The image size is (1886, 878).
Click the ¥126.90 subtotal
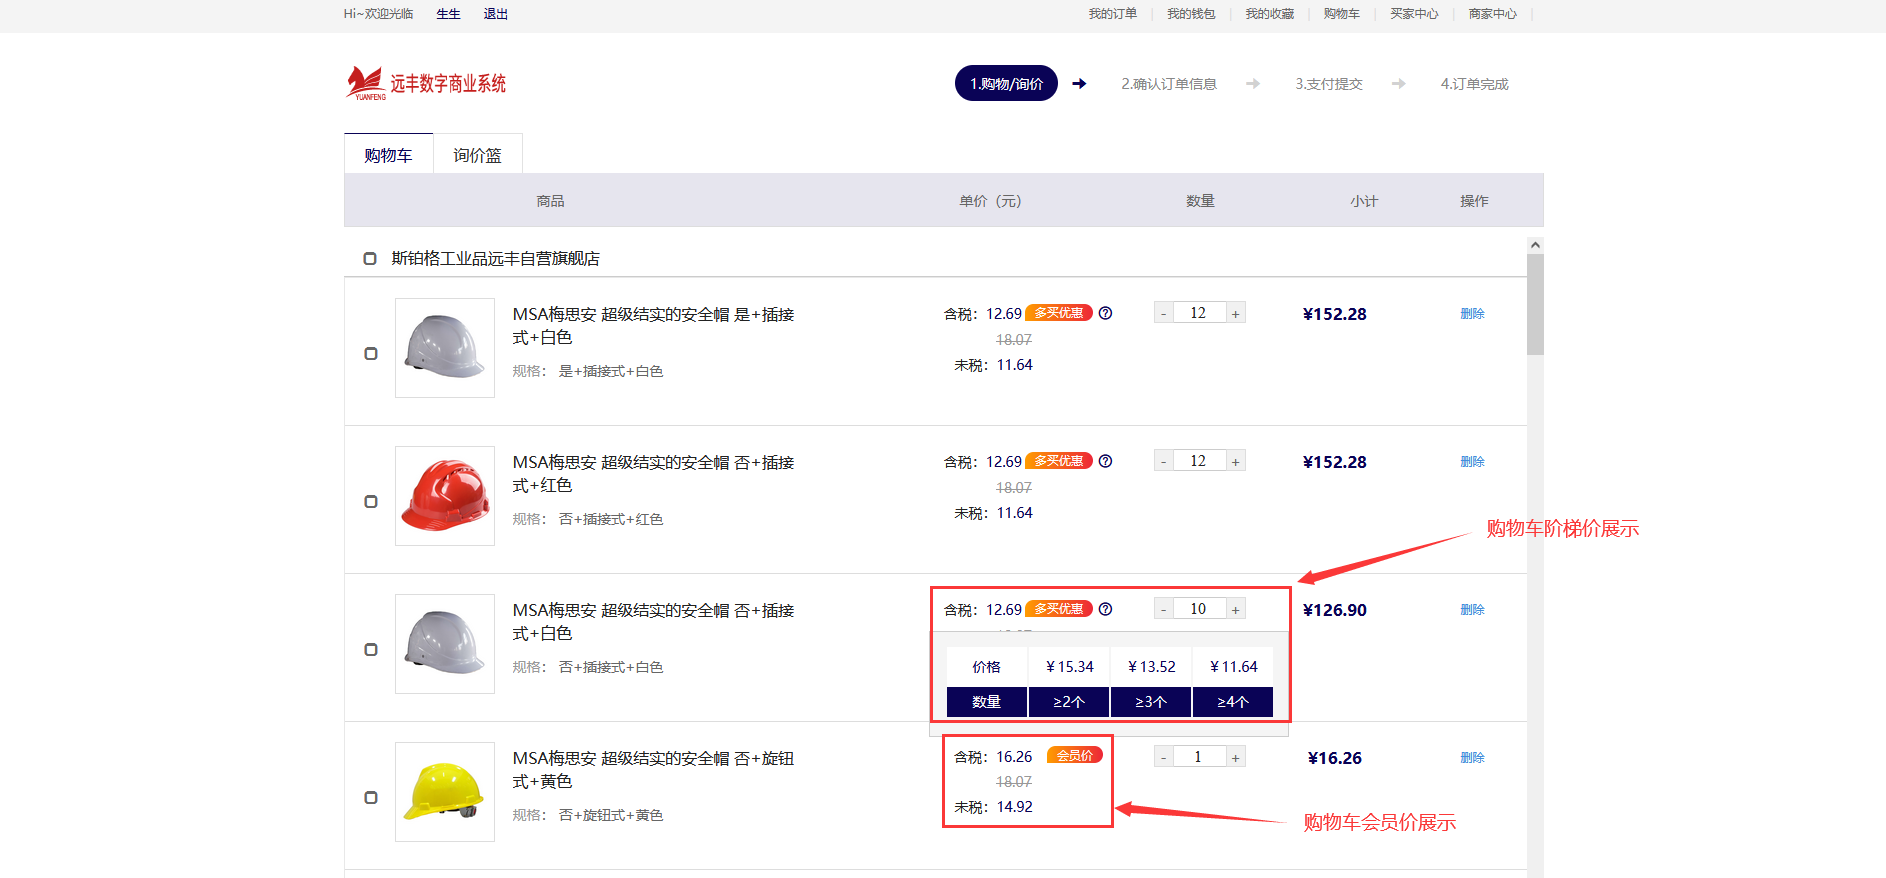[1335, 610]
